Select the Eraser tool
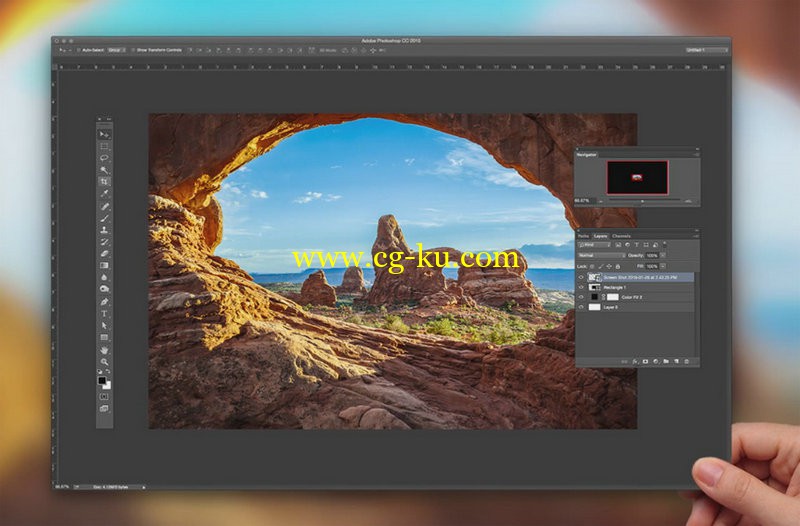 pyautogui.click(x=104, y=254)
